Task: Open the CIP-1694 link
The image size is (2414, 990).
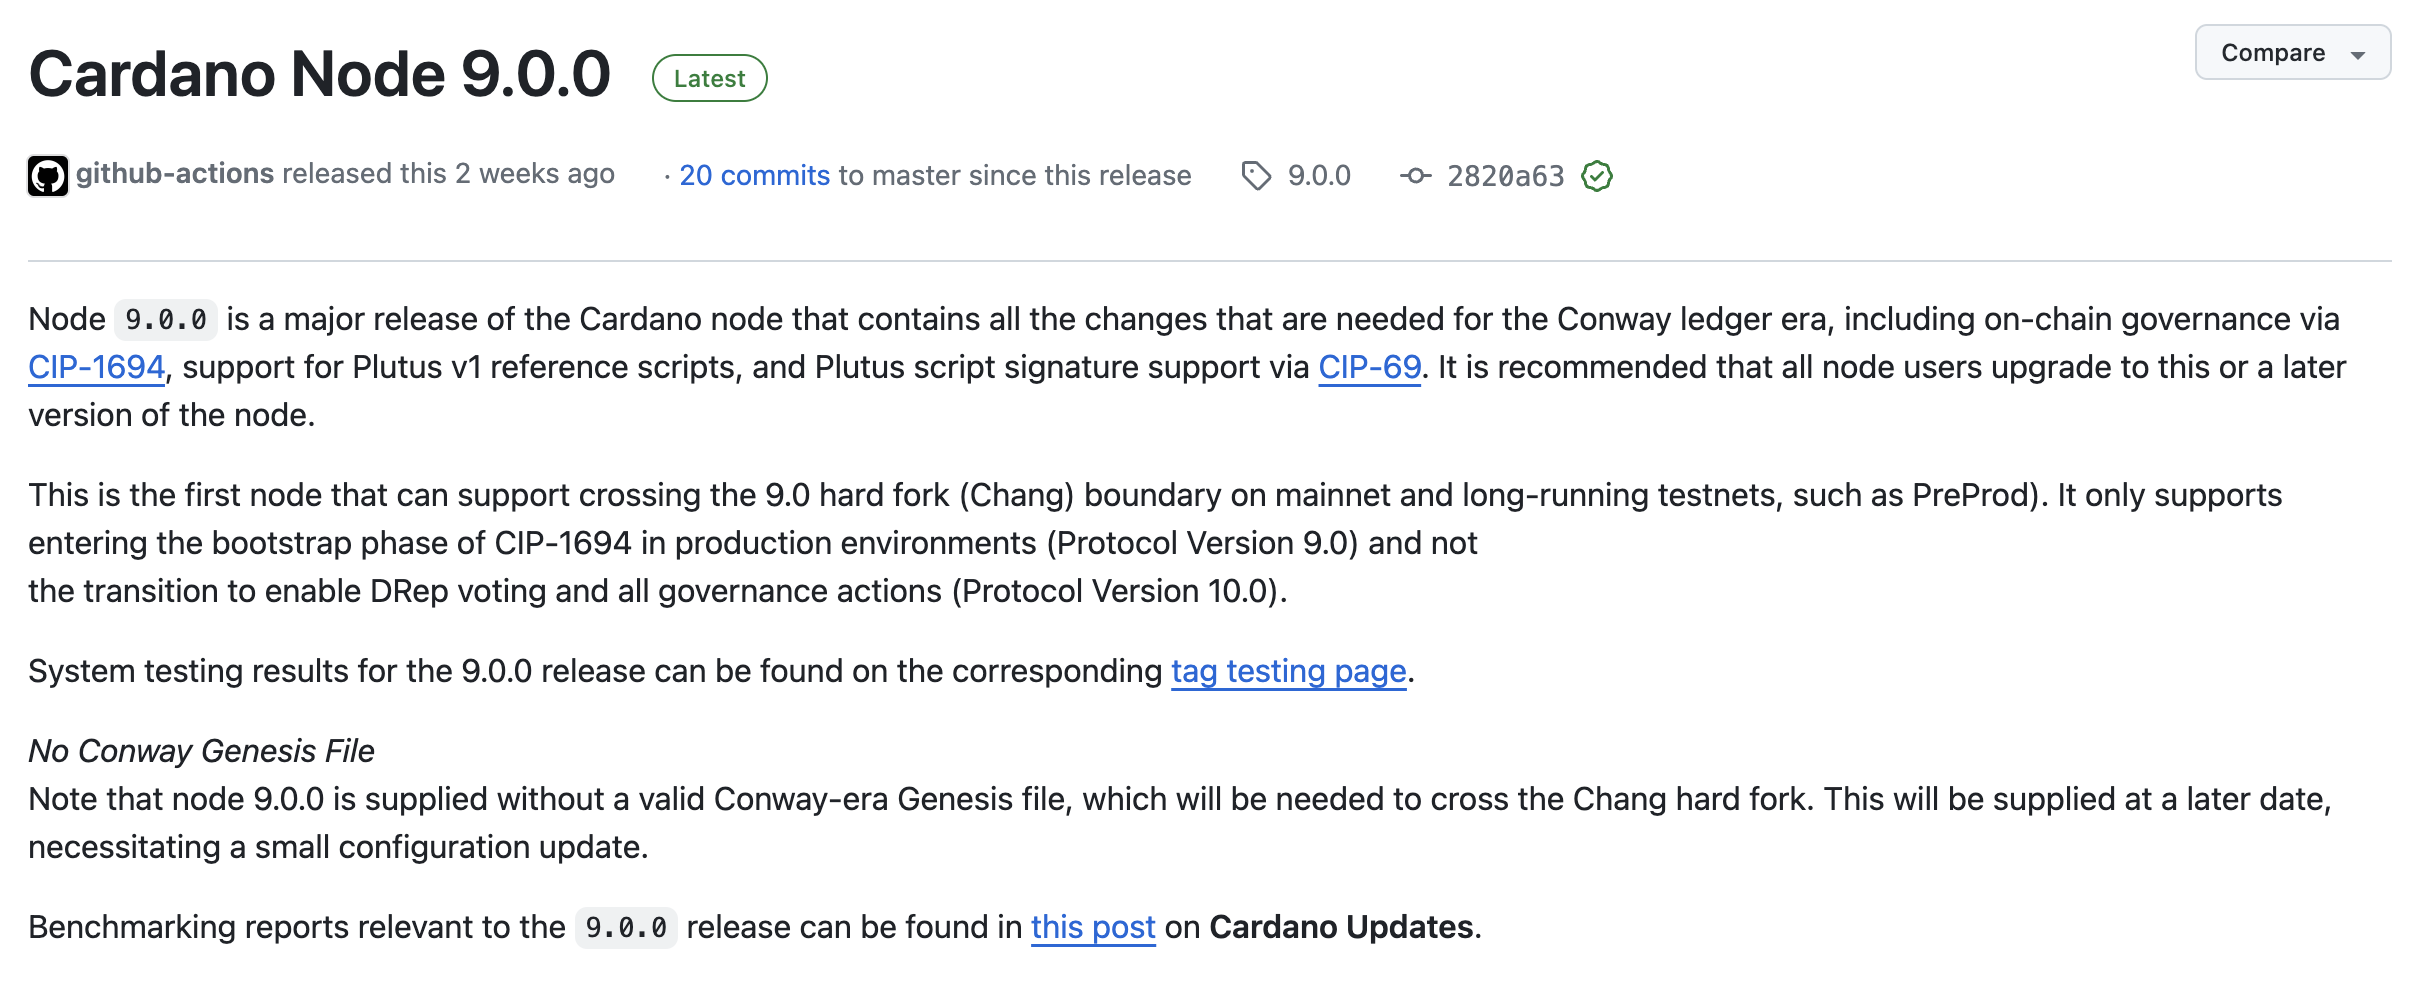Action: [94, 365]
